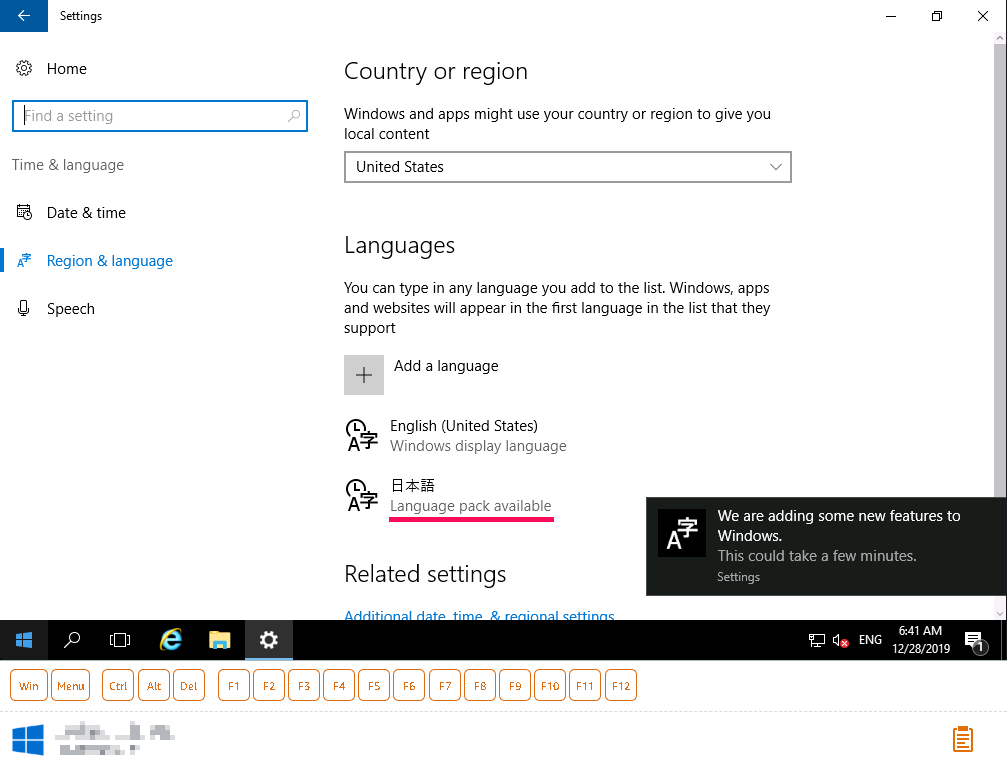Image resolution: width=1007 pixels, height=768 pixels.
Task: Click the ENG input language indicator
Action: point(870,640)
